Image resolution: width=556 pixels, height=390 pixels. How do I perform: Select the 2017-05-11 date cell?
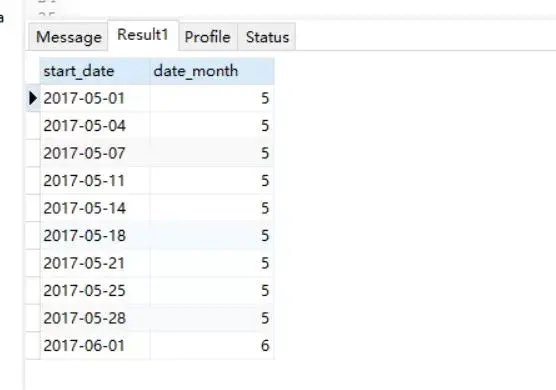coord(95,181)
